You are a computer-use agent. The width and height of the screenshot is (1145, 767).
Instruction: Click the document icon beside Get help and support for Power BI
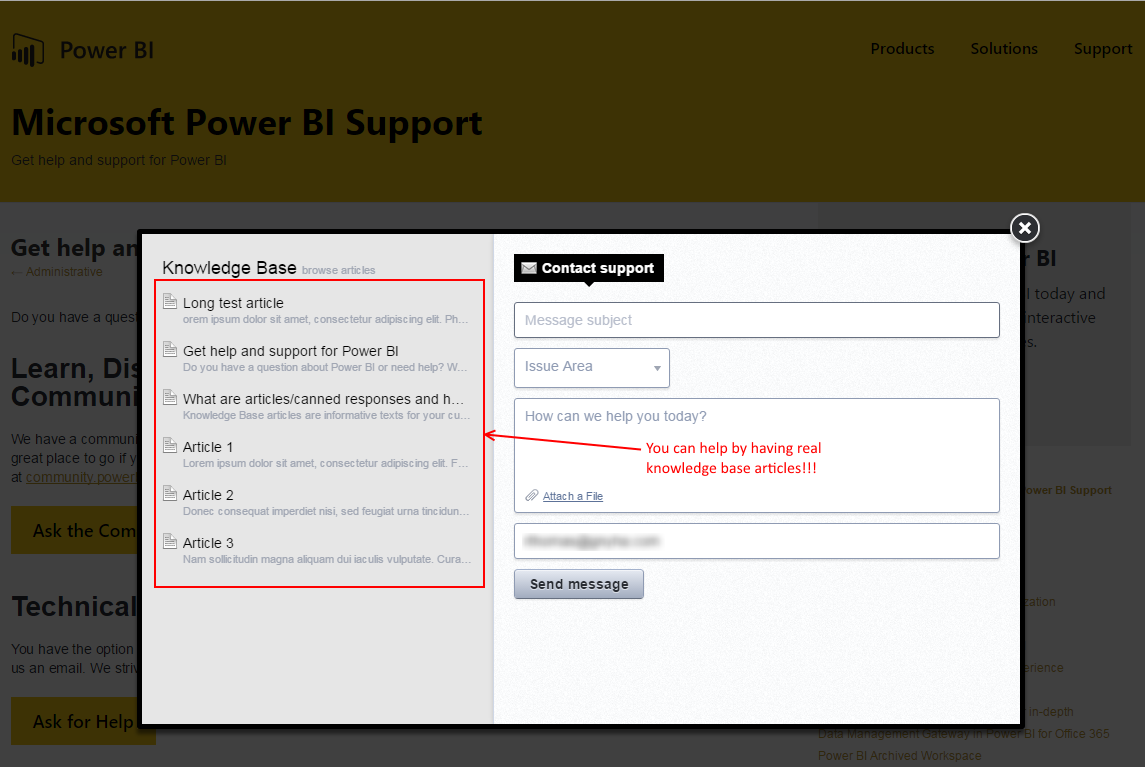pyautogui.click(x=170, y=349)
